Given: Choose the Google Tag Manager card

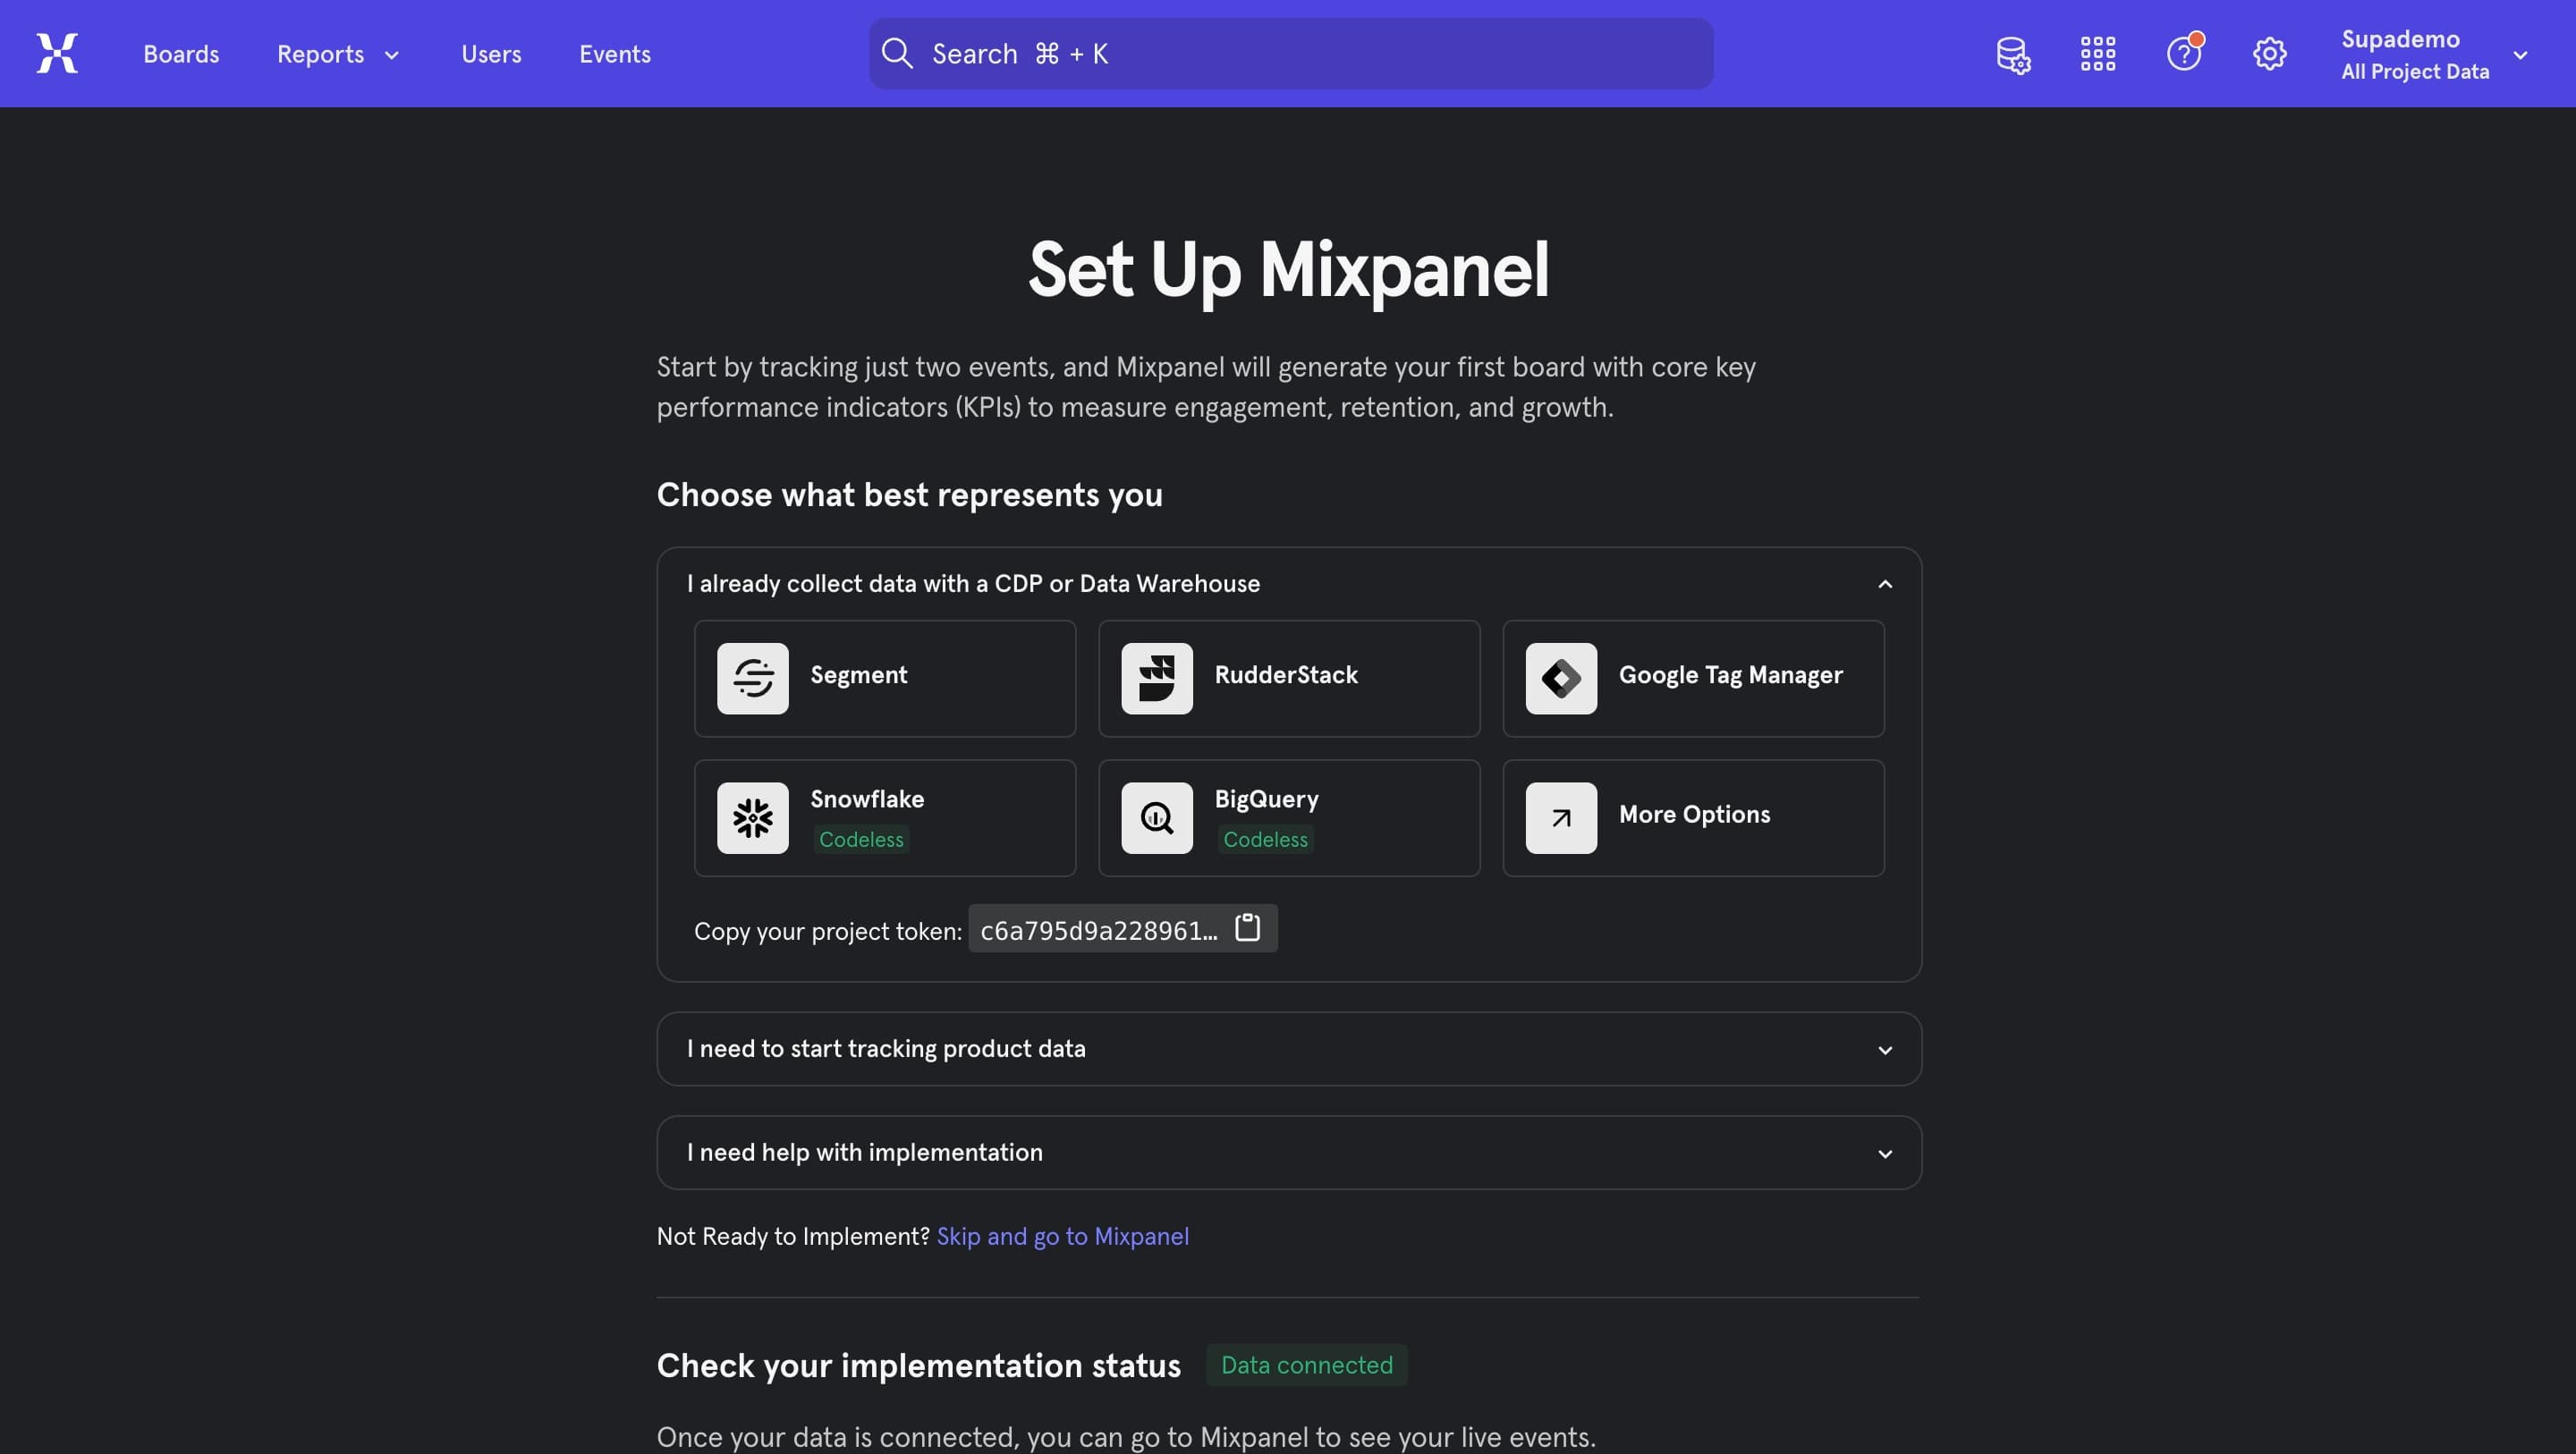Looking at the screenshot, I should [x=1693, y=678].
